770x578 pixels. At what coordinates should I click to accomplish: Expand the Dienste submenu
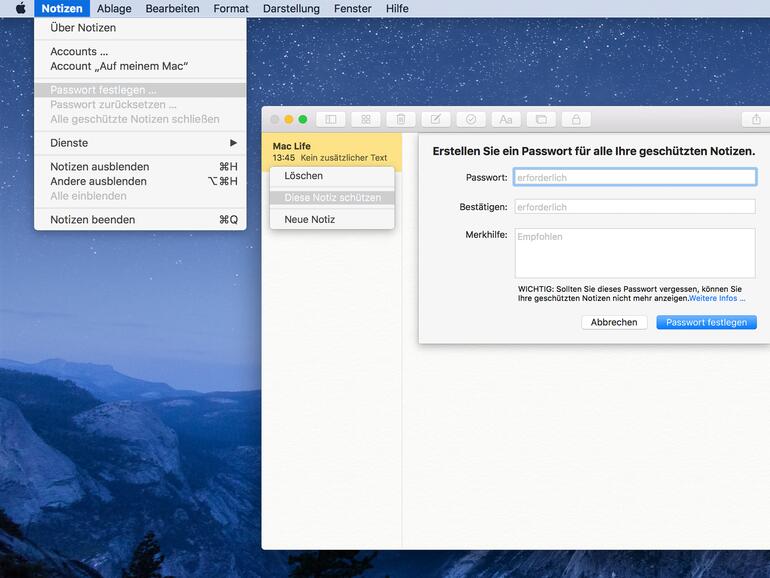pos(140,143)
